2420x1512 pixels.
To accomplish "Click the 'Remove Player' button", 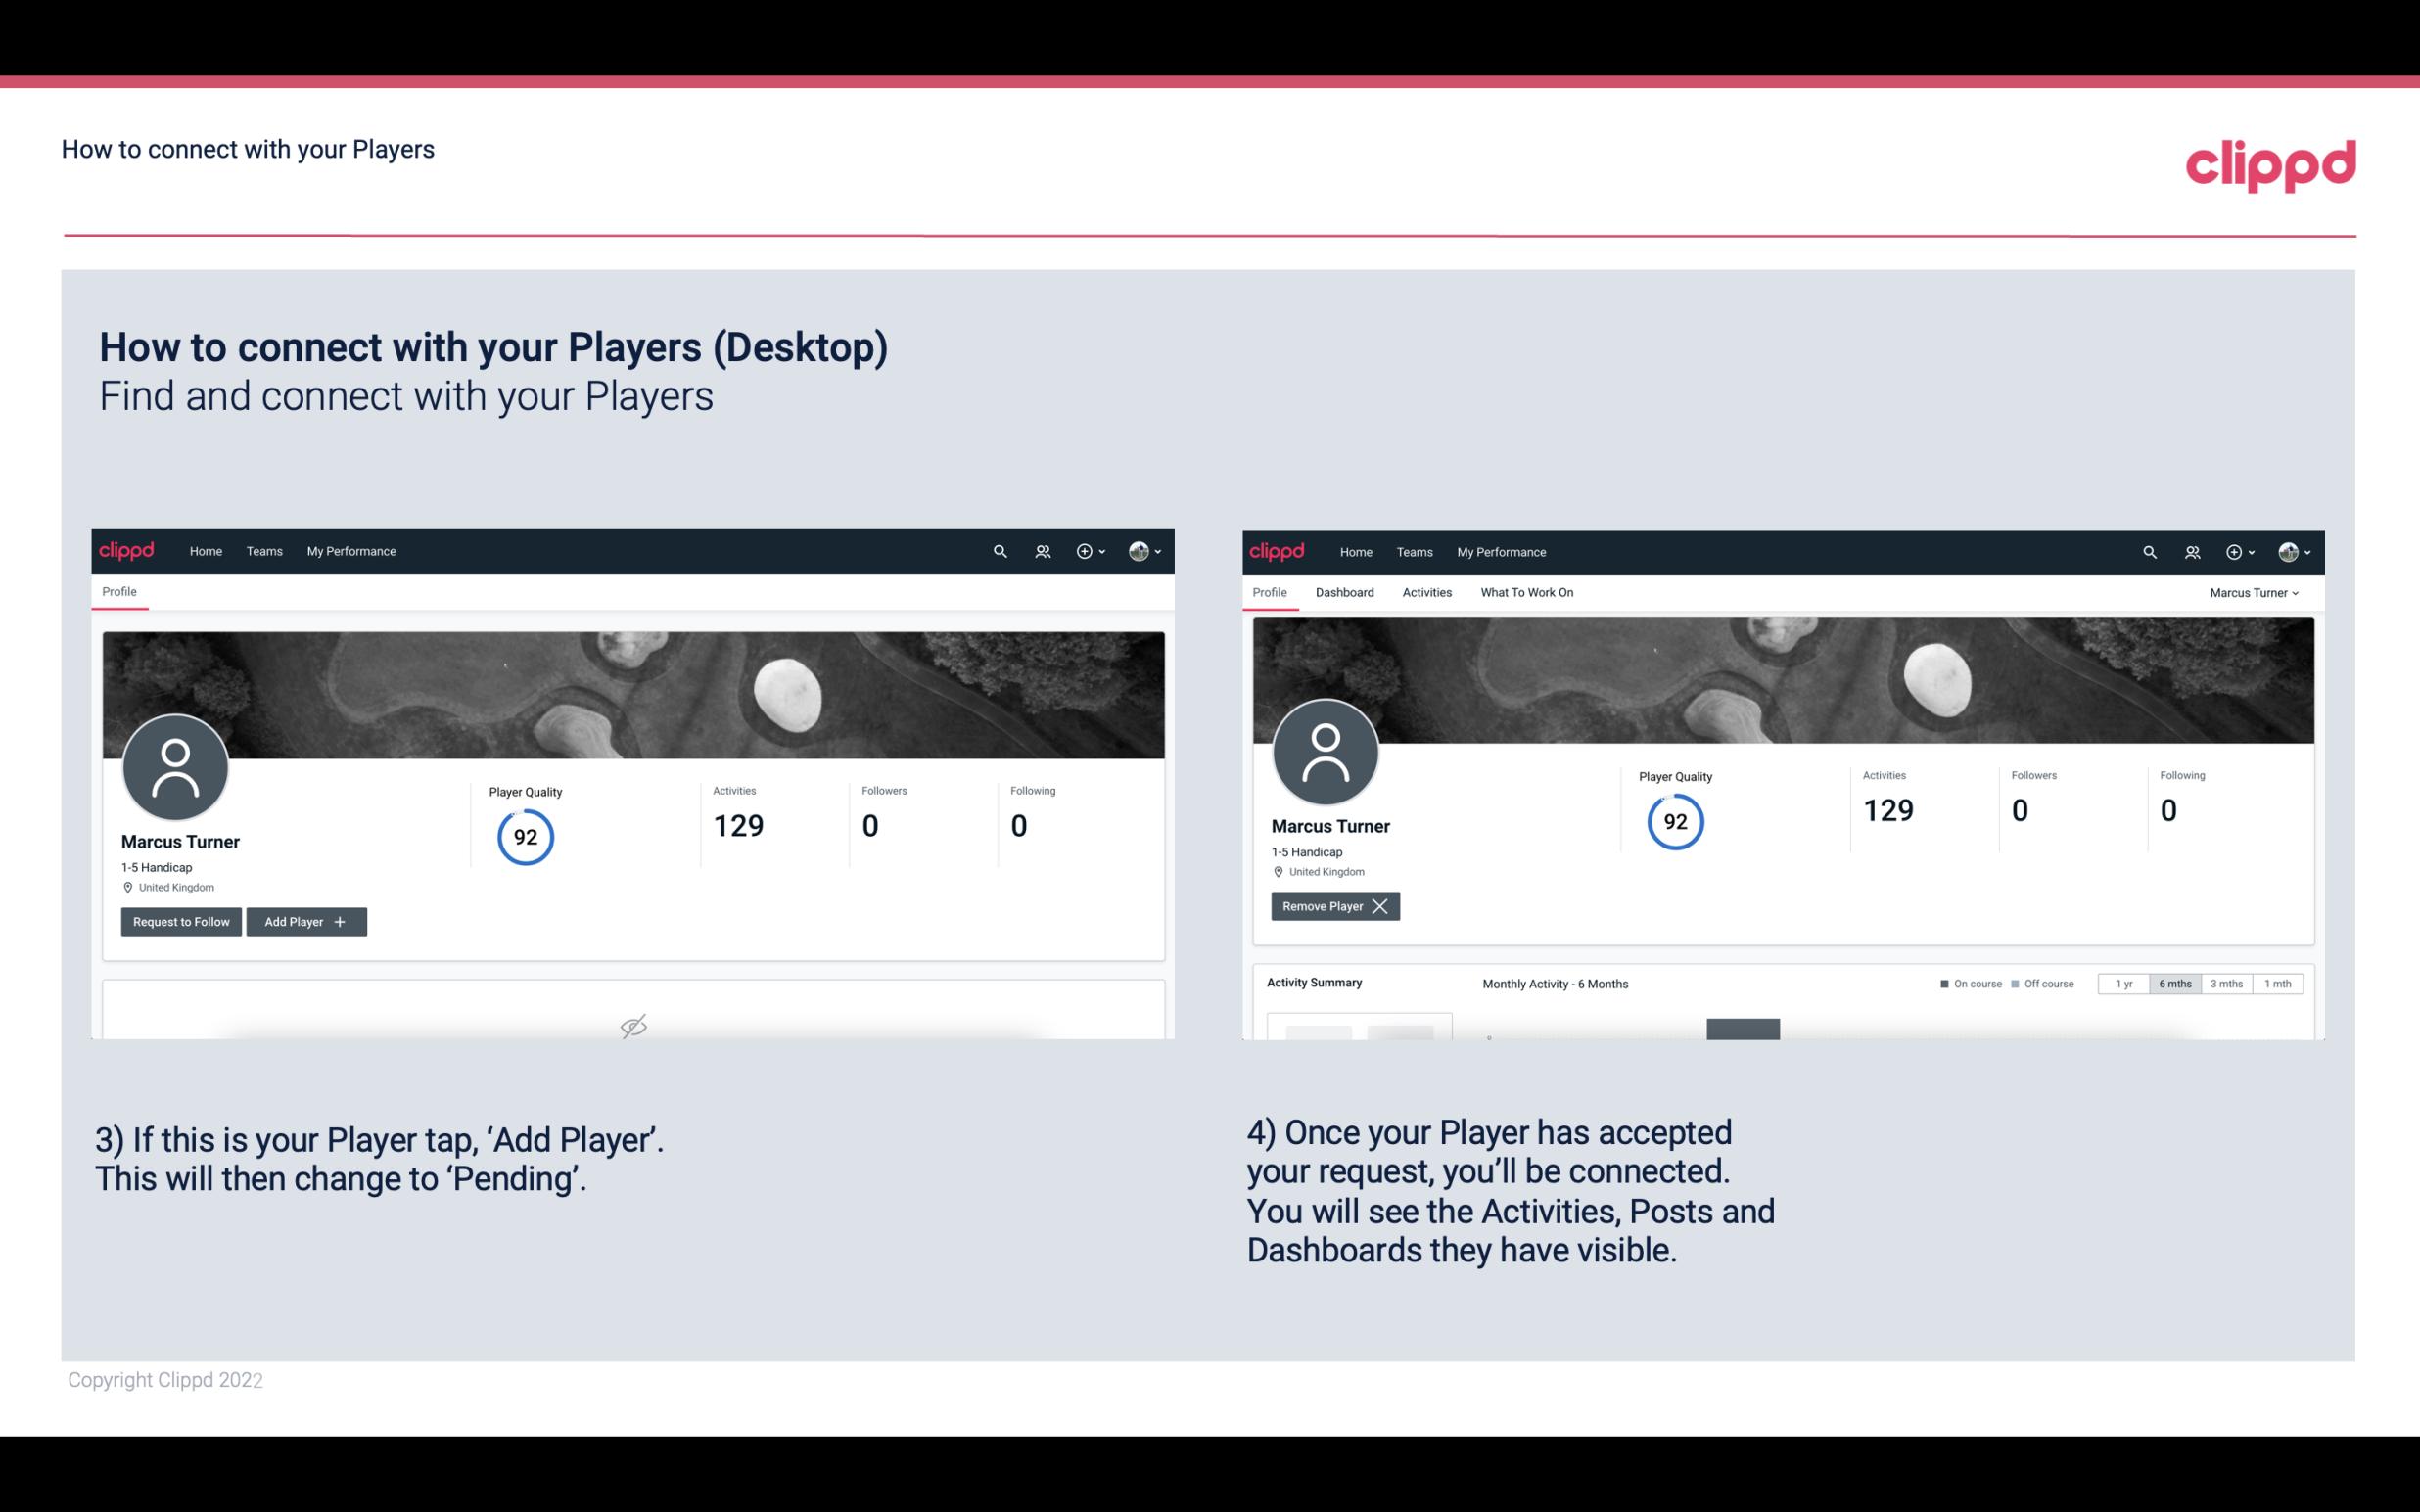I will pyautogui.click(x=1332, y=906).
